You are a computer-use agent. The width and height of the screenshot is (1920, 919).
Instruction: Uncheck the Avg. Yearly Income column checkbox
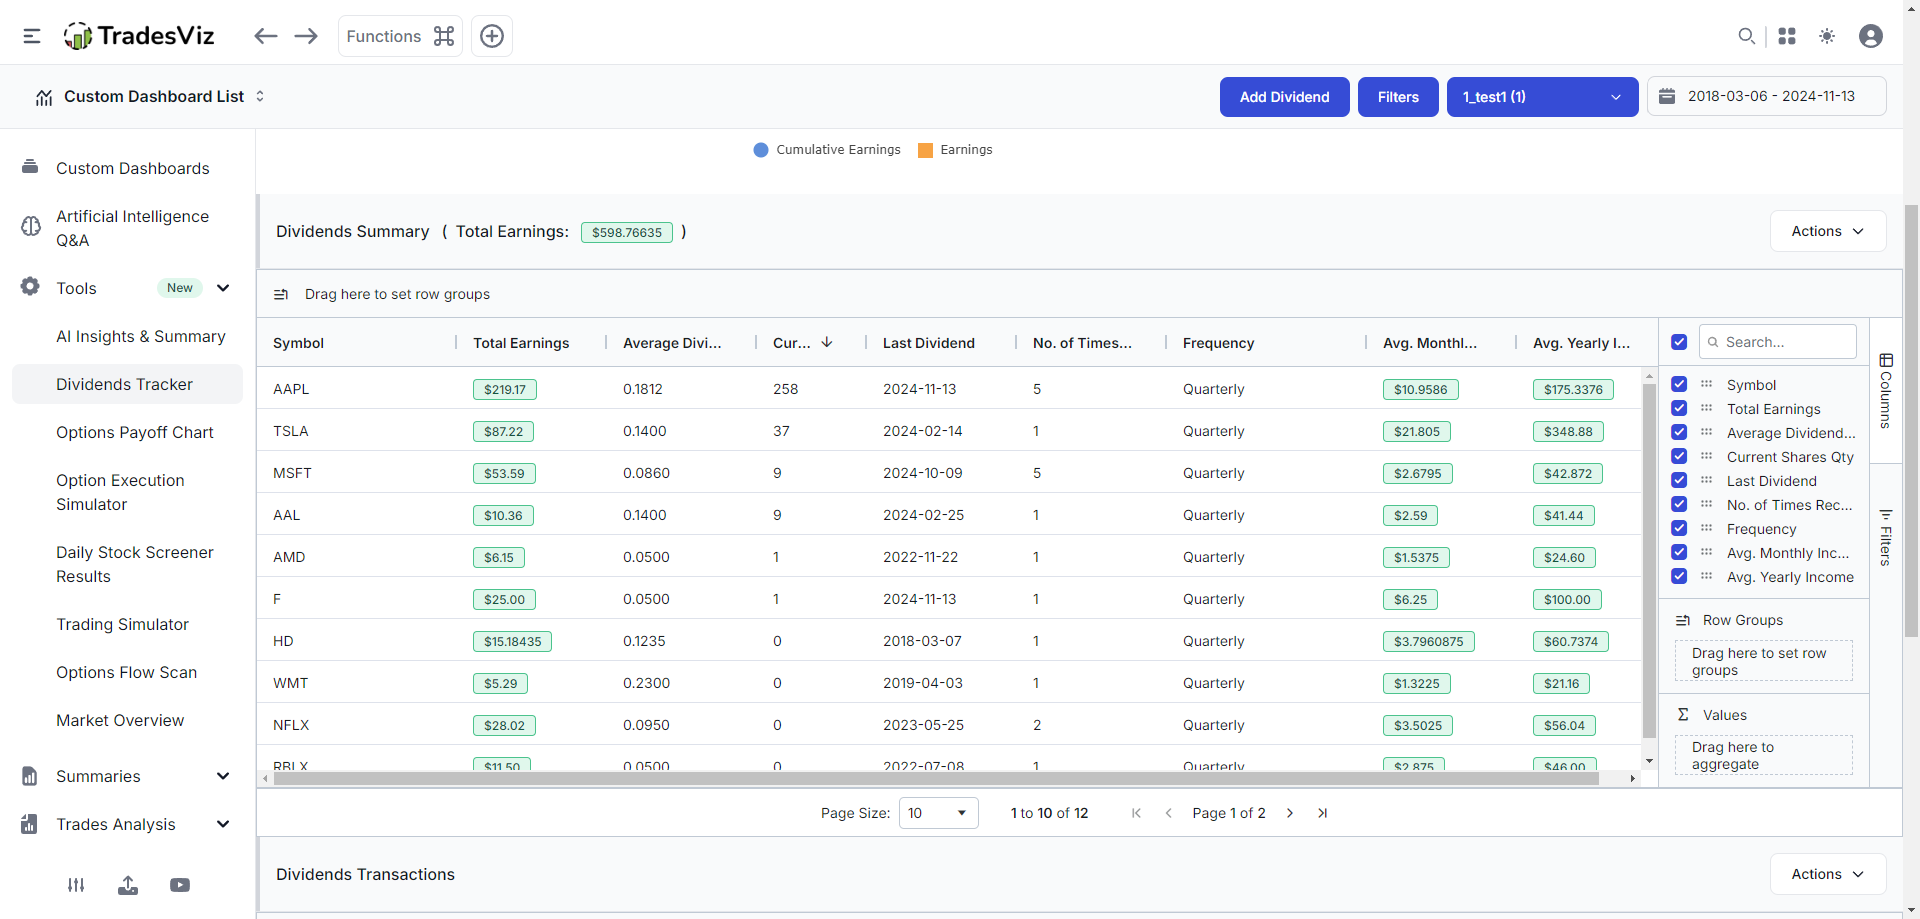pos(1679,576)
